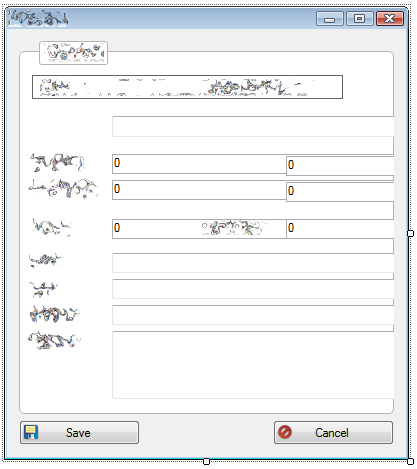The image size is (417, 469).
Task: Click the bordered banner box below the group header
Action: [x=187, y=87]
